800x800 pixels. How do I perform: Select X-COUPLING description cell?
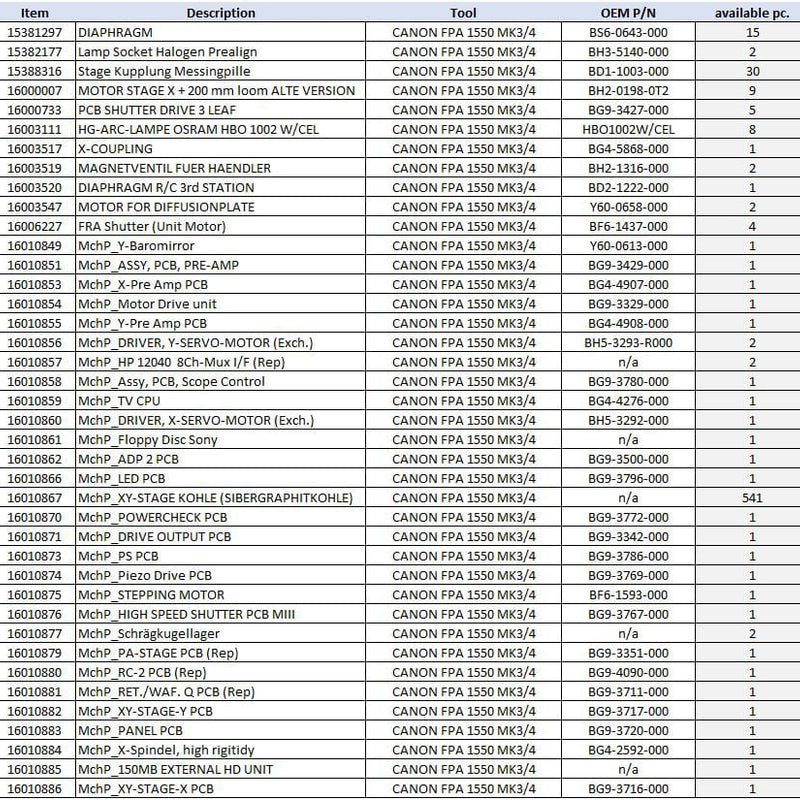pos(220,148)
